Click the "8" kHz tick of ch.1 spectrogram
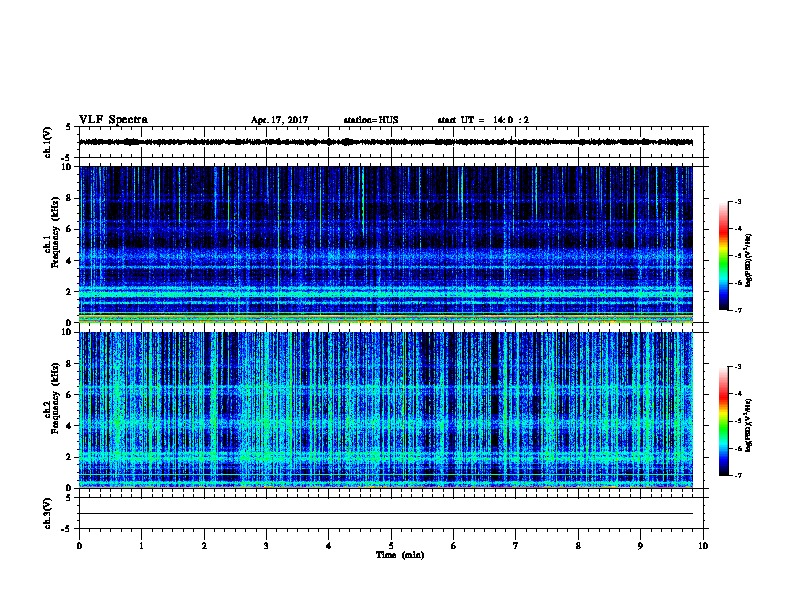 pyautogui.click(x=69, y=198)
